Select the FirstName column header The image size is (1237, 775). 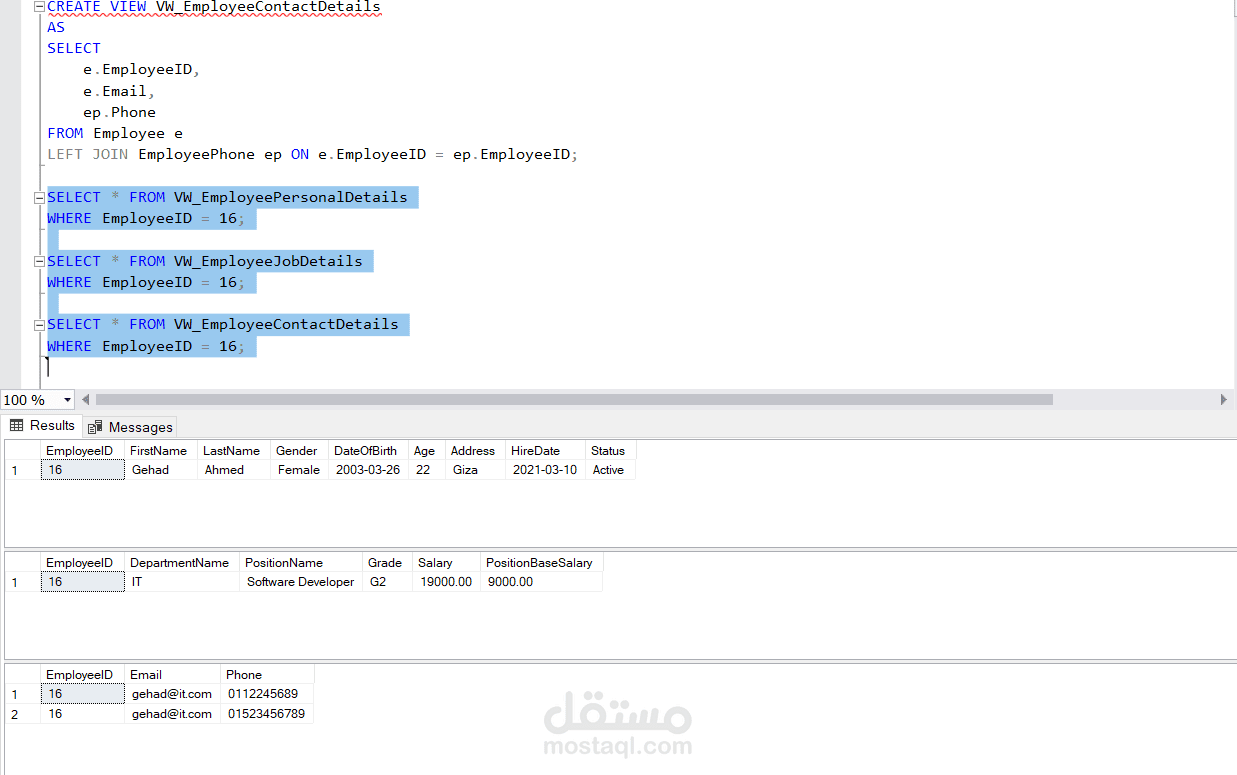(x=161, y=451)
